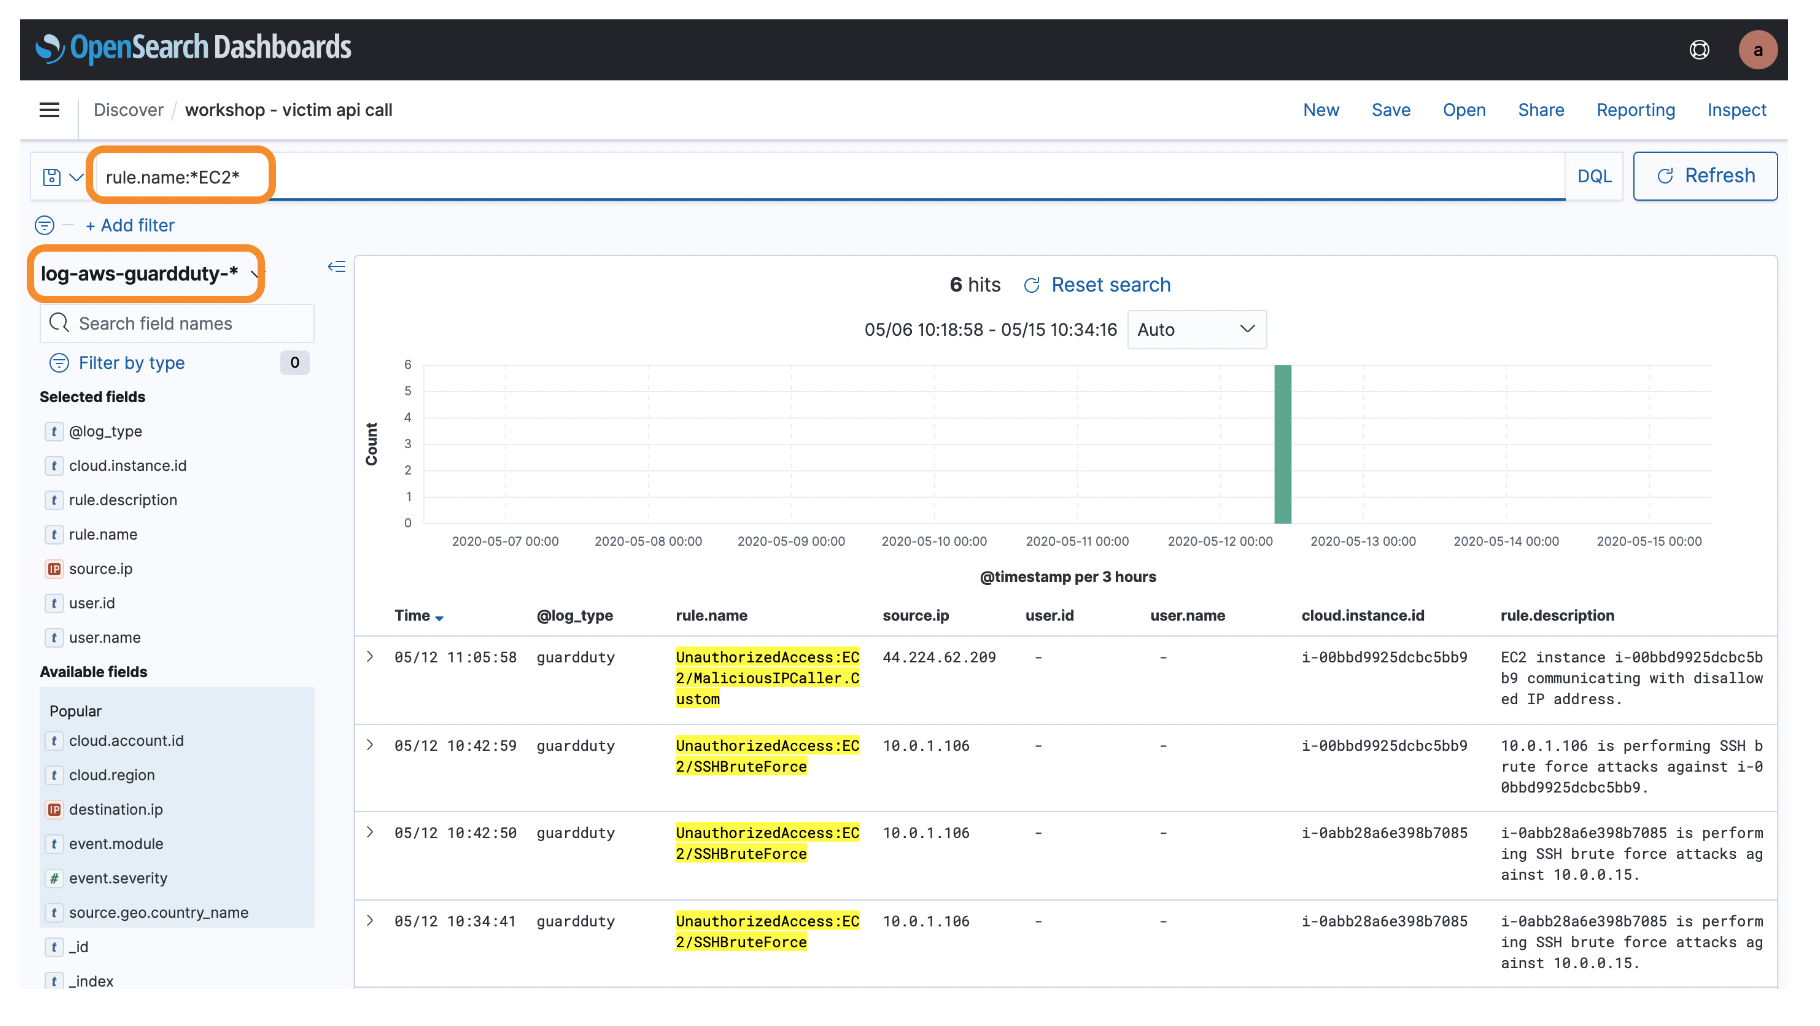Open the Inspect panel

[x=1736, y=110]
